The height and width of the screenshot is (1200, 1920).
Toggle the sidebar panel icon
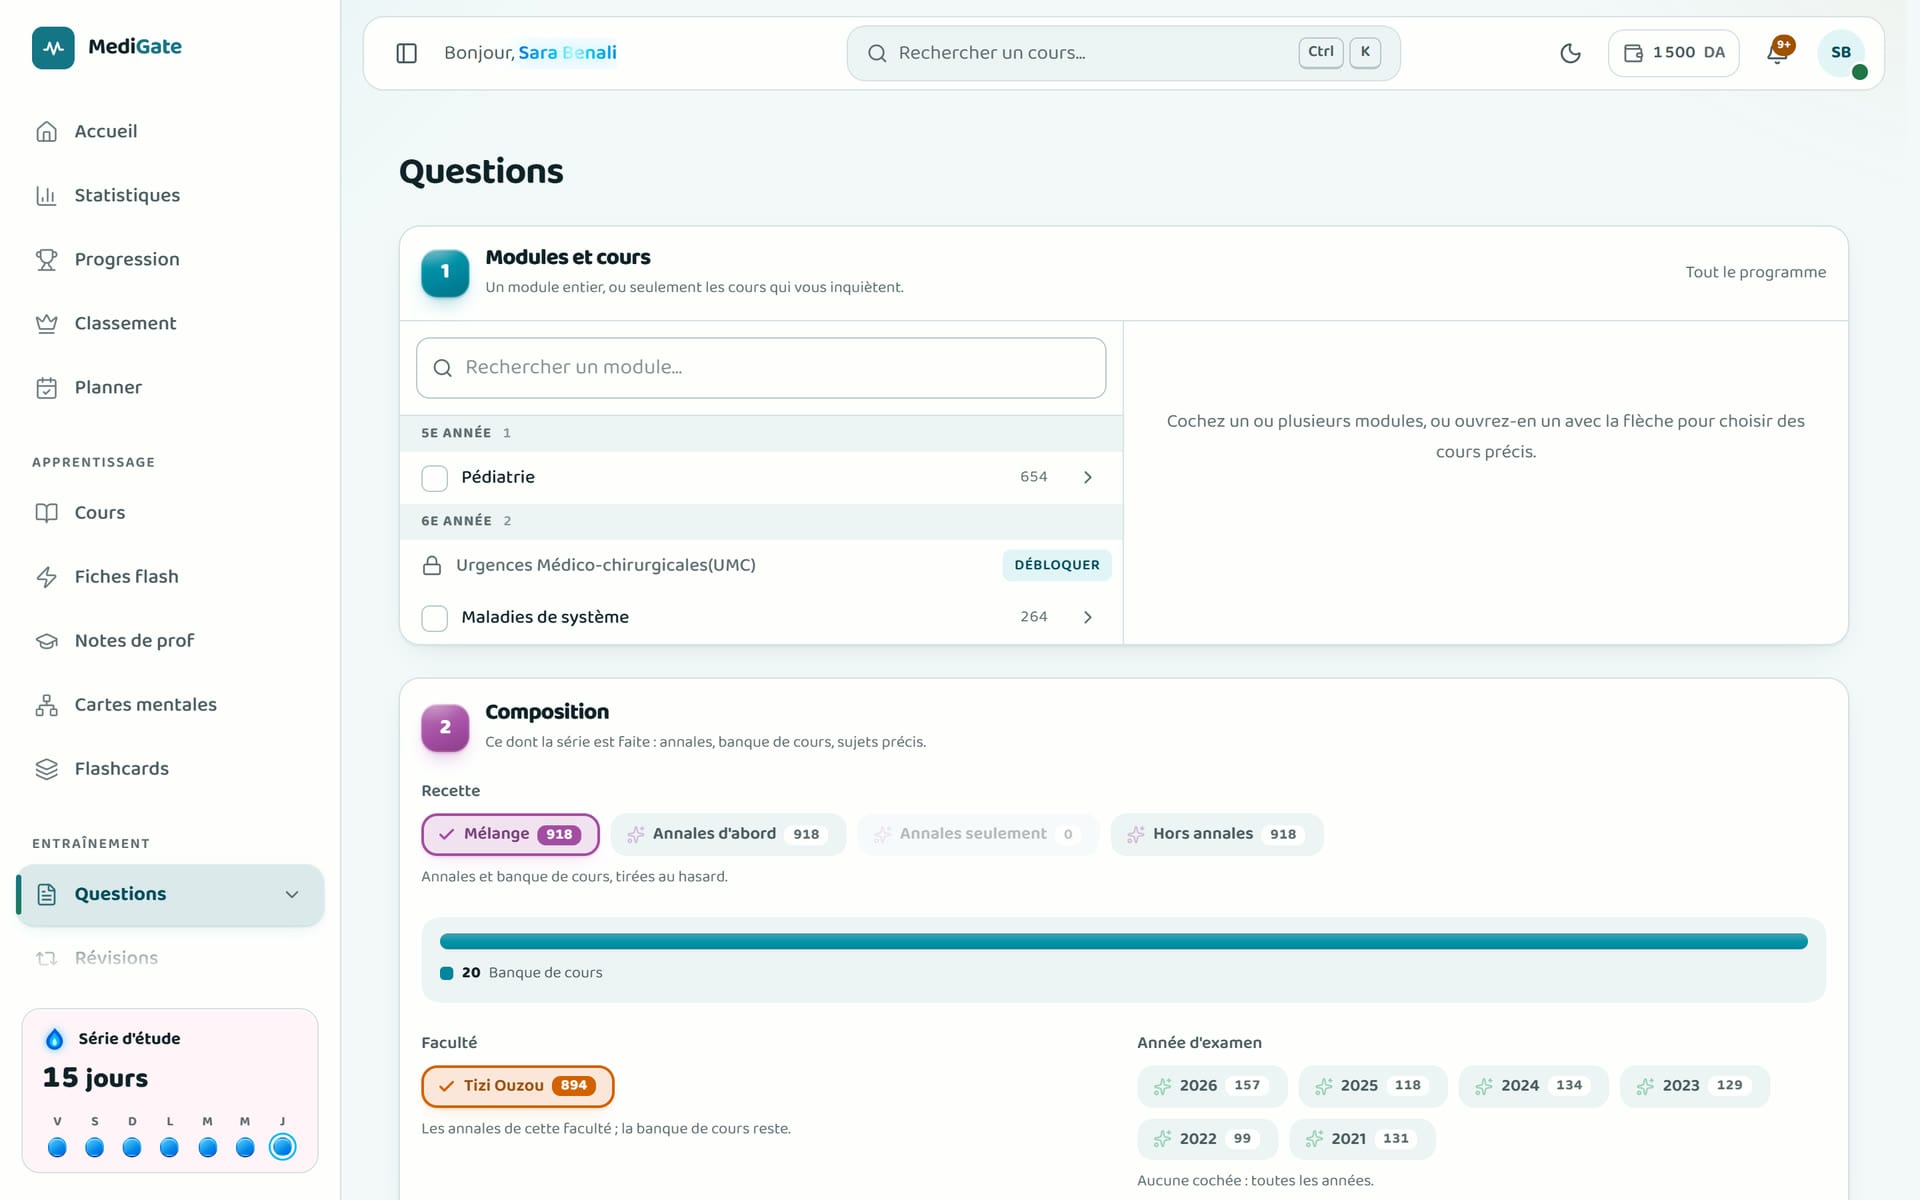[x=406, y=53]
